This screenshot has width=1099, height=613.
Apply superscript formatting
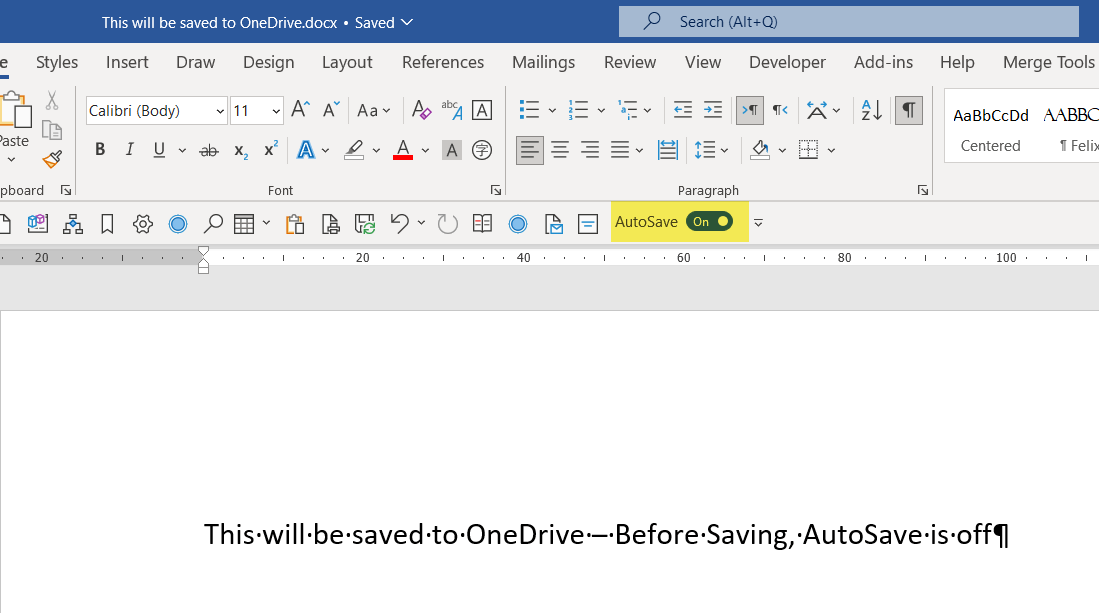(x=271, y=150)
